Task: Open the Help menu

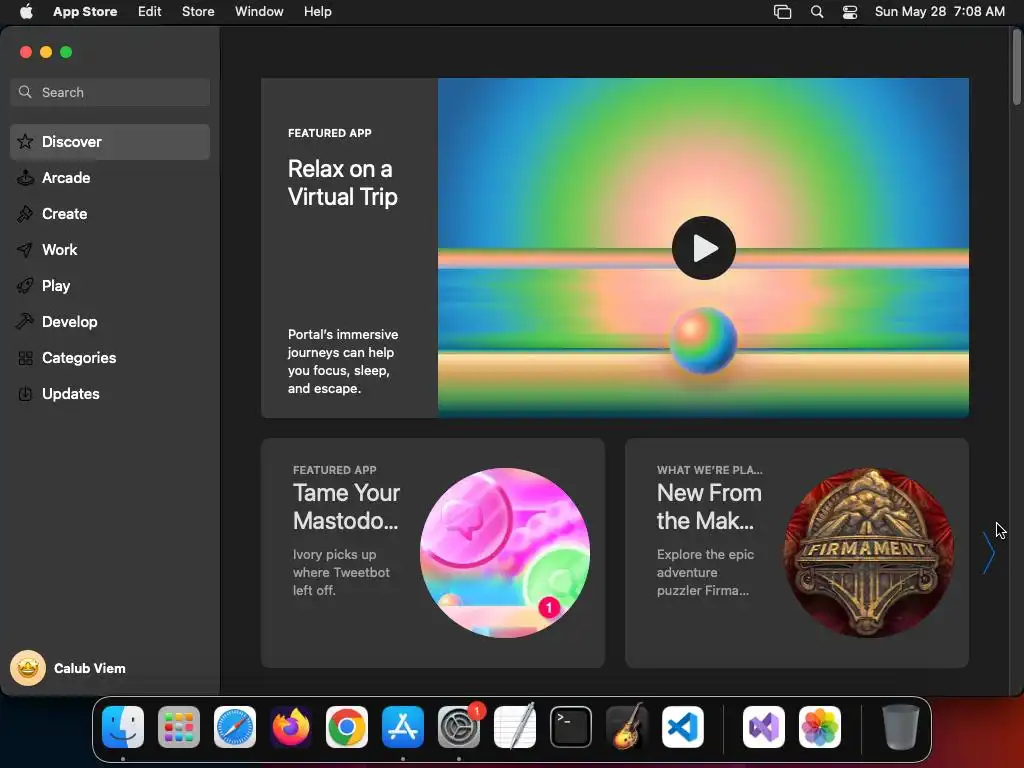Action: point(317,12)
